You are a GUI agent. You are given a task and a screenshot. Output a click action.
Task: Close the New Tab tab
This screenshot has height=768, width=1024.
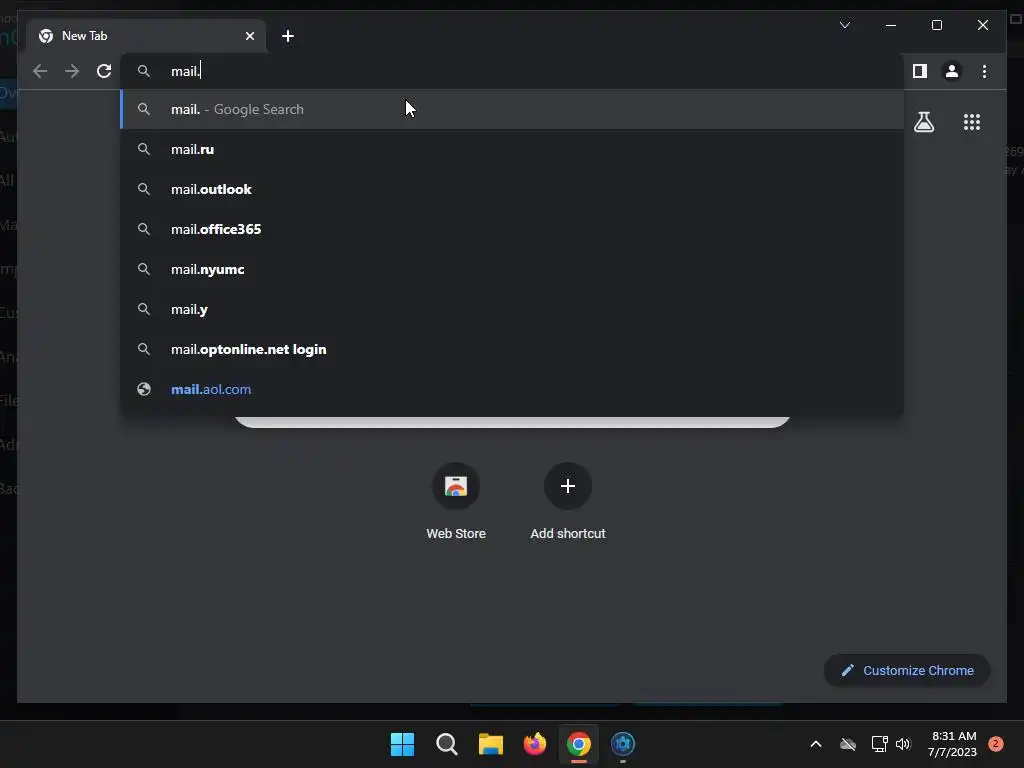249,36
